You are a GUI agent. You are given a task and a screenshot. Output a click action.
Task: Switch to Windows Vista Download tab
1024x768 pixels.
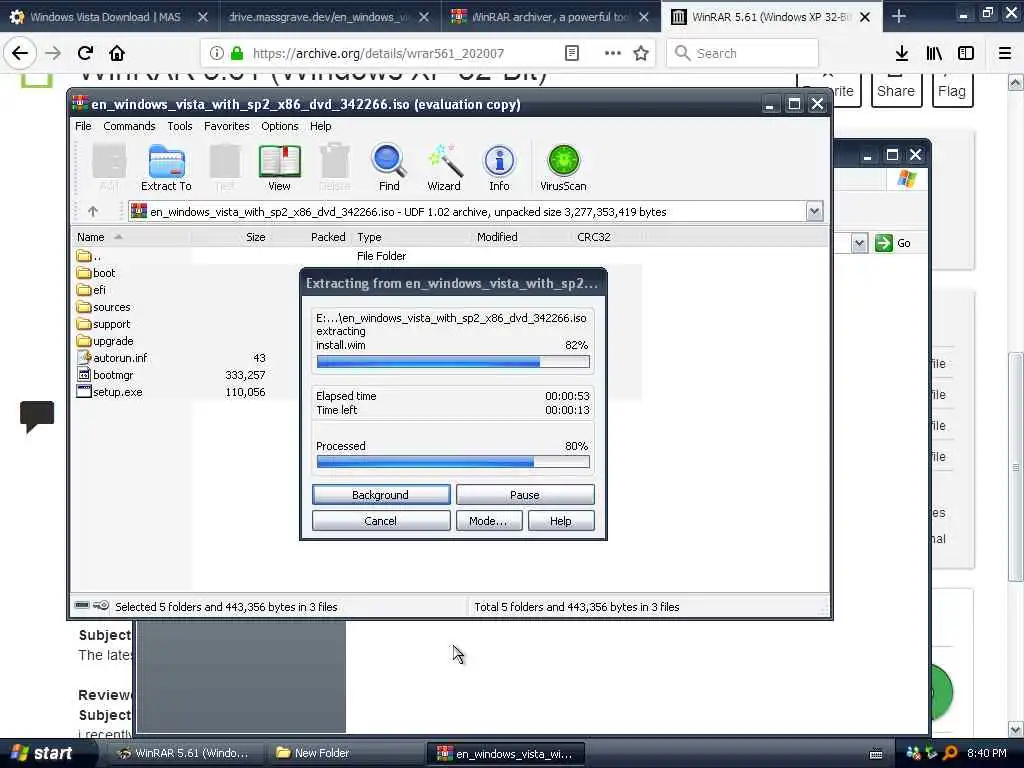(x=105, y=17)
